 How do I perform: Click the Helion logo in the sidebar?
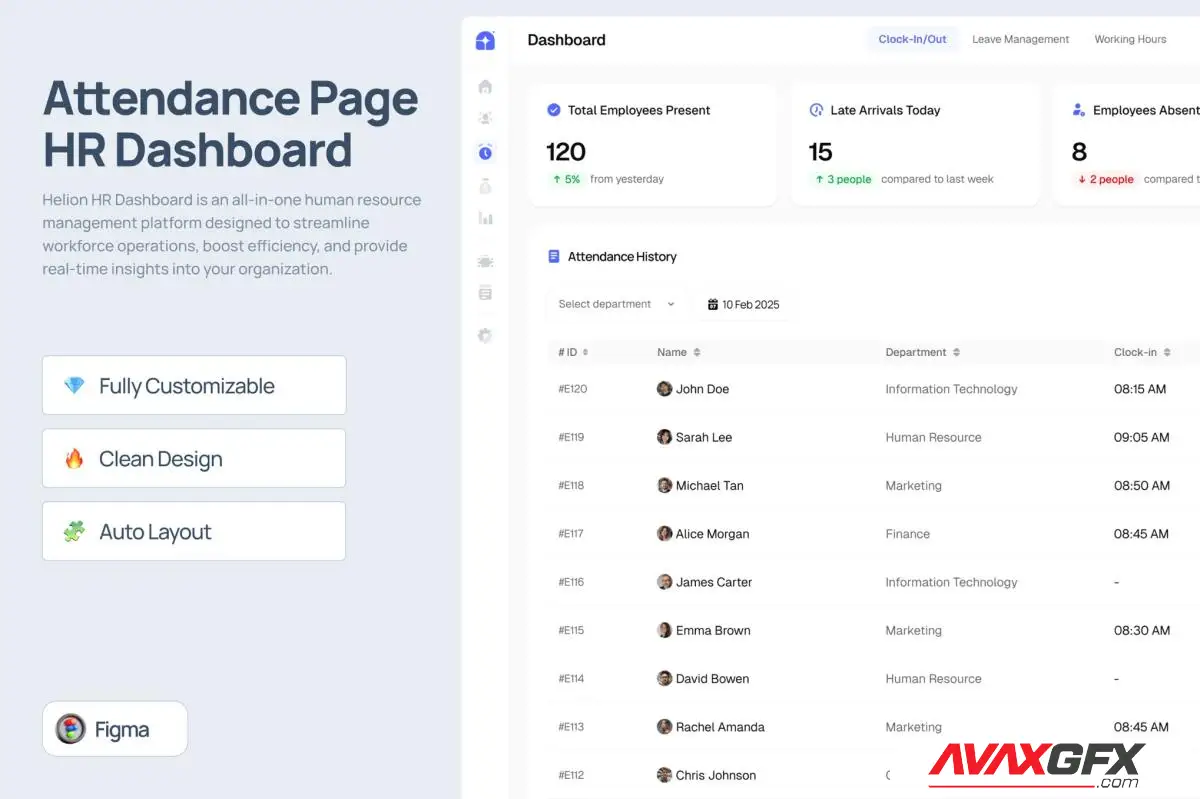(485, 40)
